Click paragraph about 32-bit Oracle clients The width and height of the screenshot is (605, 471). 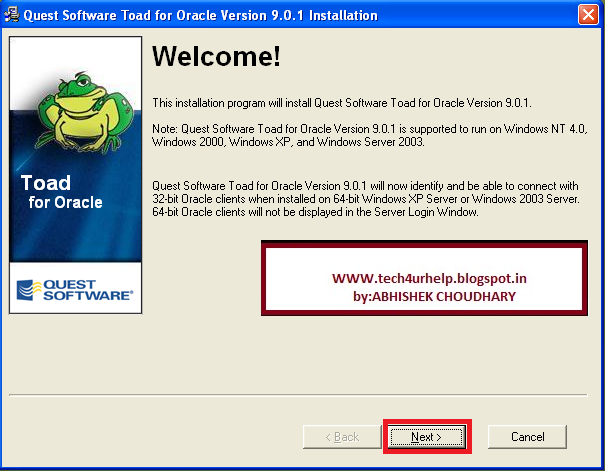point(366,199)
